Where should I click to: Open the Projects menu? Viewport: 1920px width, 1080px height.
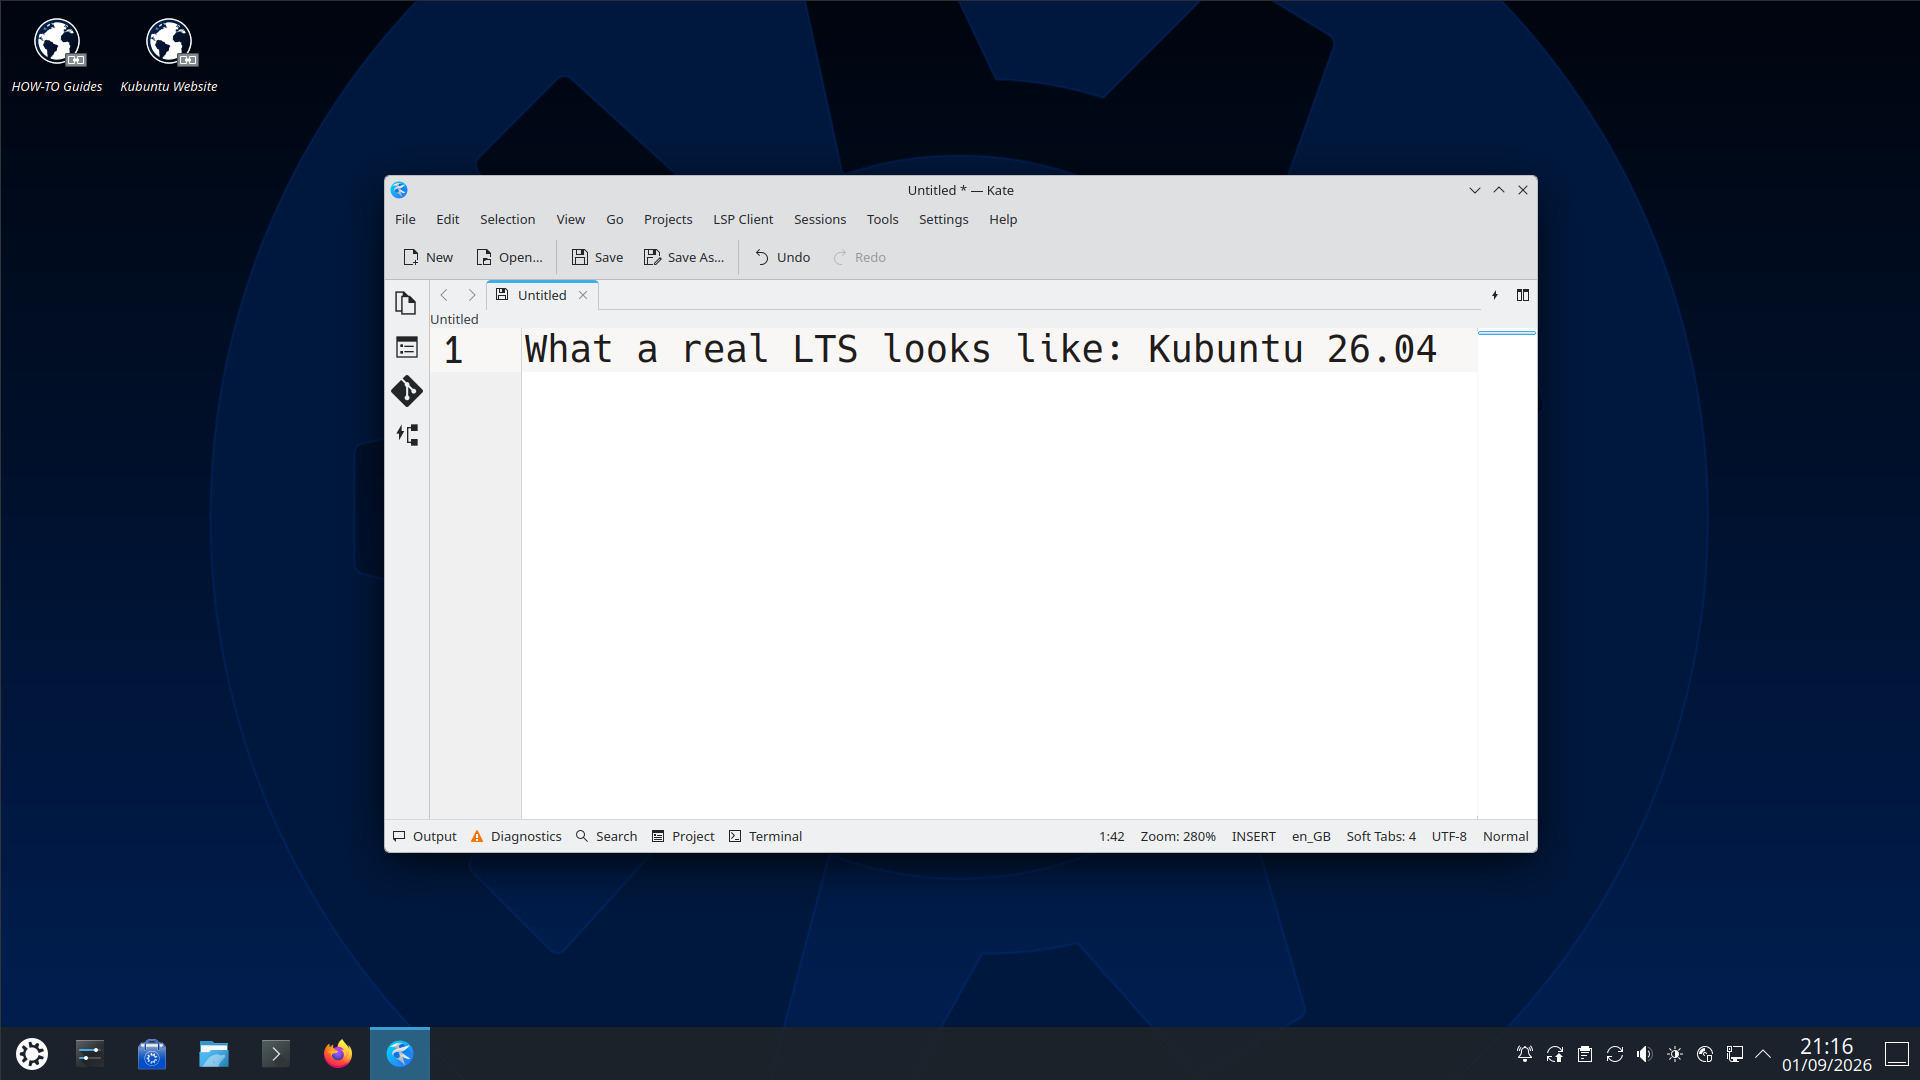click(668, 219)
